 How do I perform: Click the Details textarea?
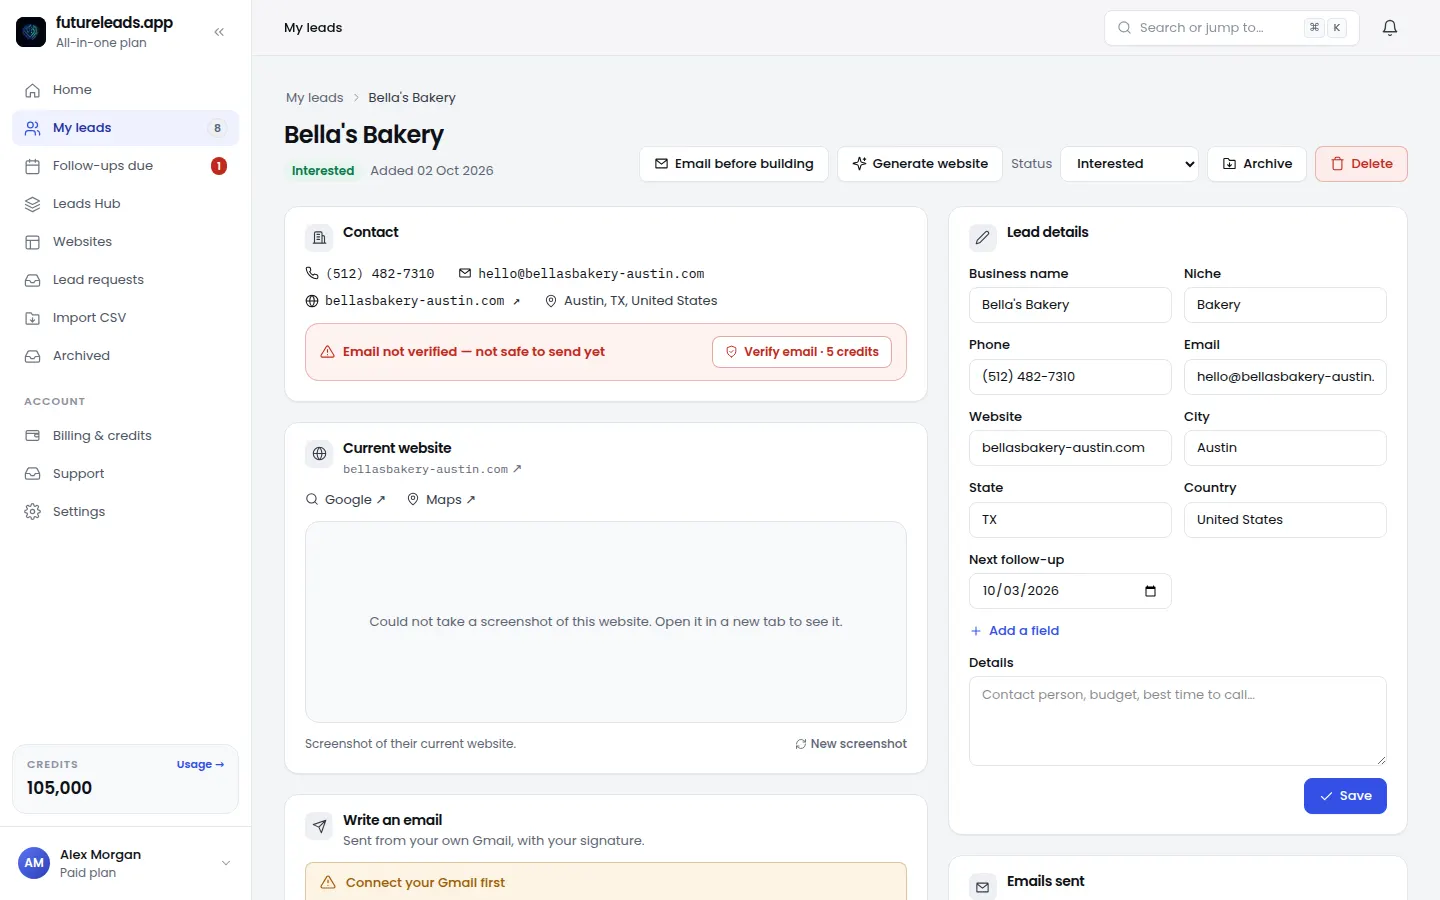tap(1178, 721)
